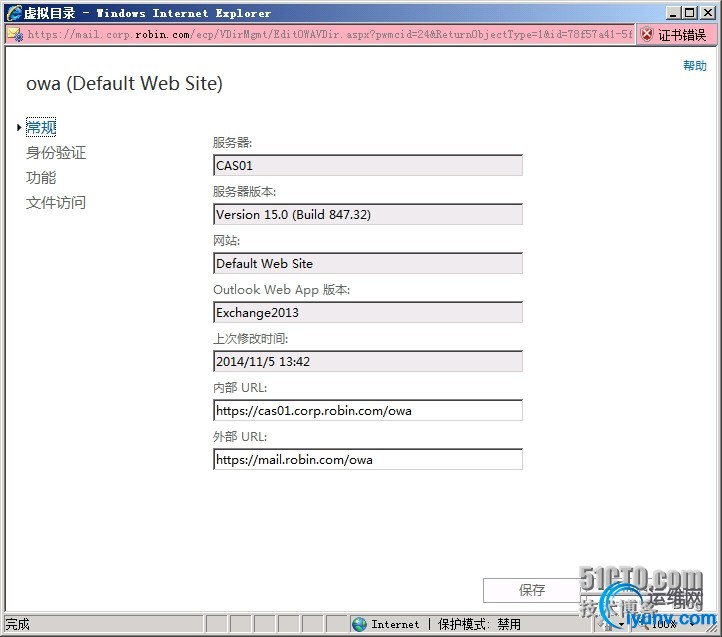Screen dimensions: 722x637
Task: Switch to the 身份验证 tab
Action: tap(56, 152)
